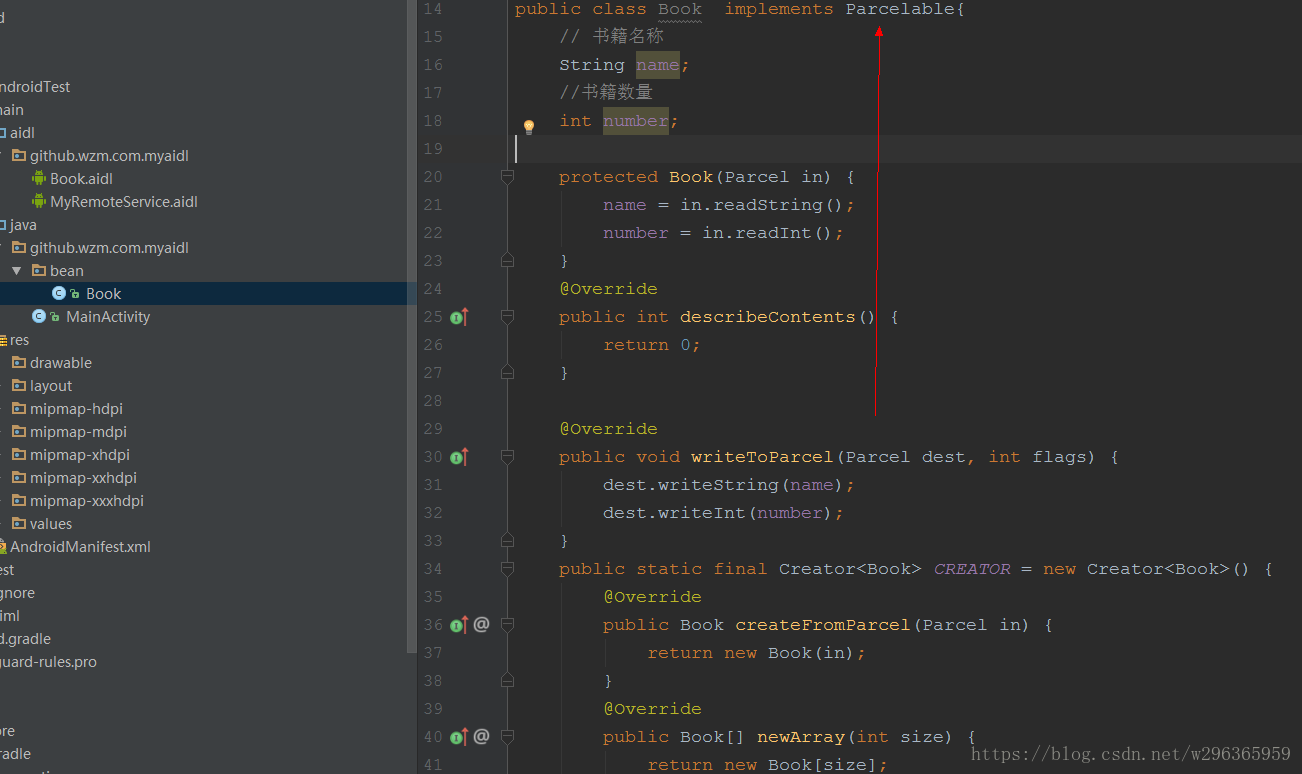
Task: Fold the newArray method at line 40
Action: point(507,737)
